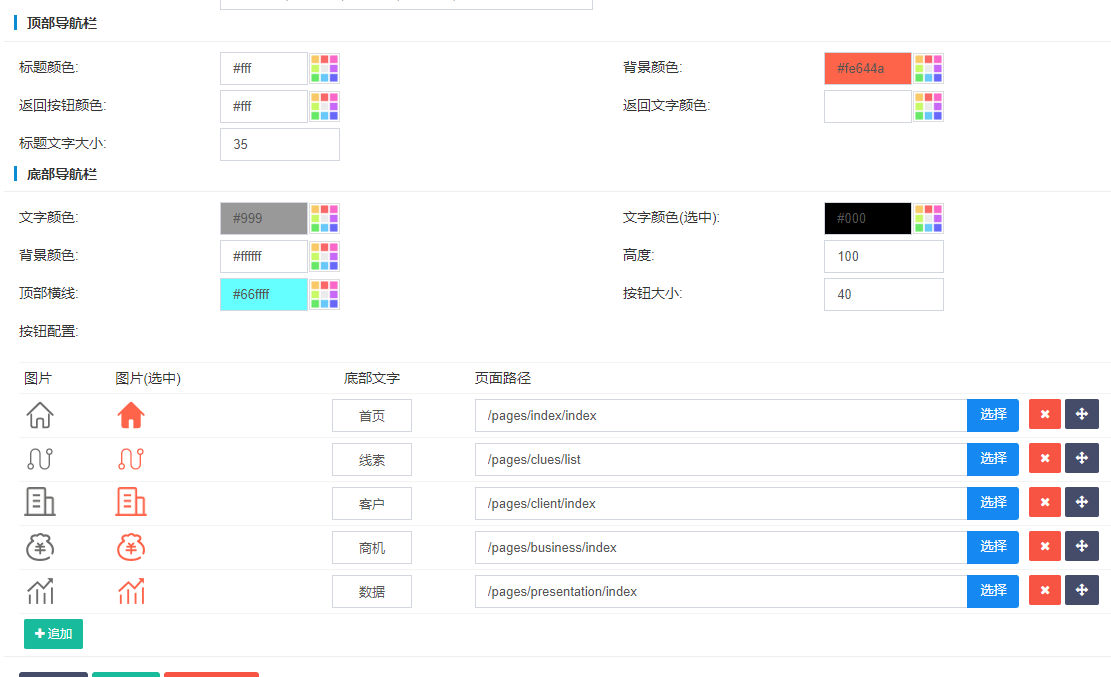Open the color picker for 标题颜色
Screen dimensions: 1111x677
pyautogui.click(x=324, y=68)
